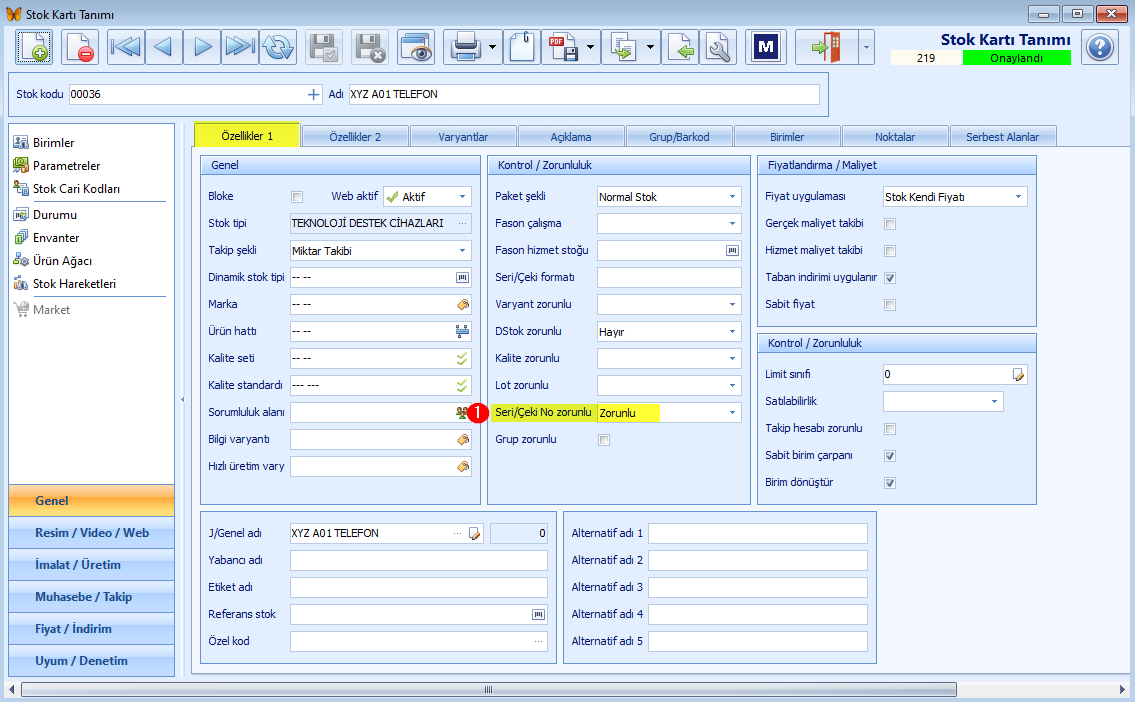Toggle the Bloke checkbox
The height and width of the screenshot is (702, 1135).
tap(297, 197)
